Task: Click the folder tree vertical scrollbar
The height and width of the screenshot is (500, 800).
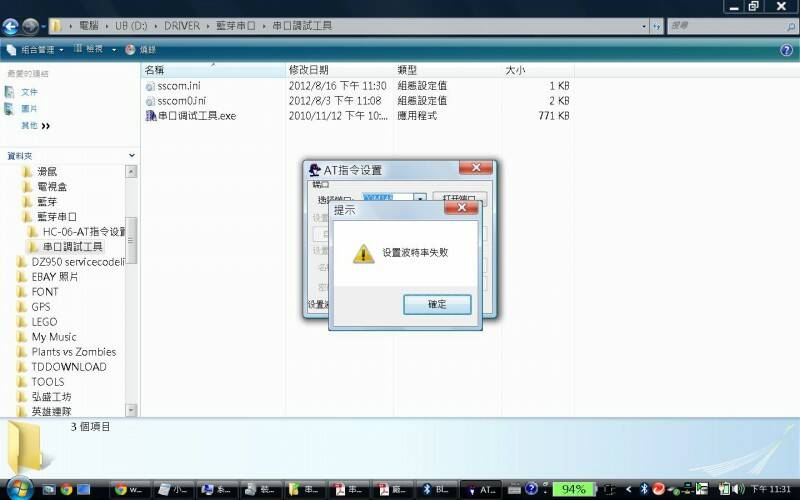Action: pos(131,240)
